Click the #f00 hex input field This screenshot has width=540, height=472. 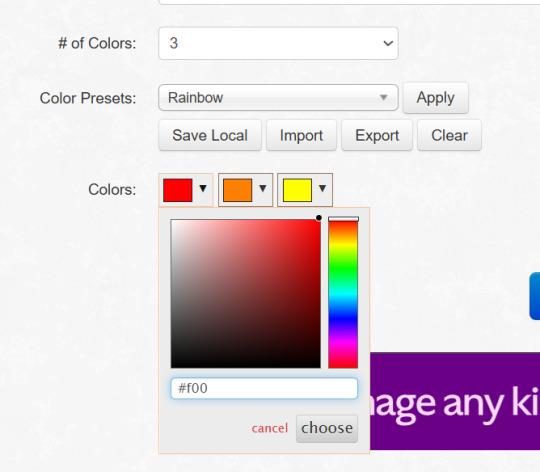264,388
